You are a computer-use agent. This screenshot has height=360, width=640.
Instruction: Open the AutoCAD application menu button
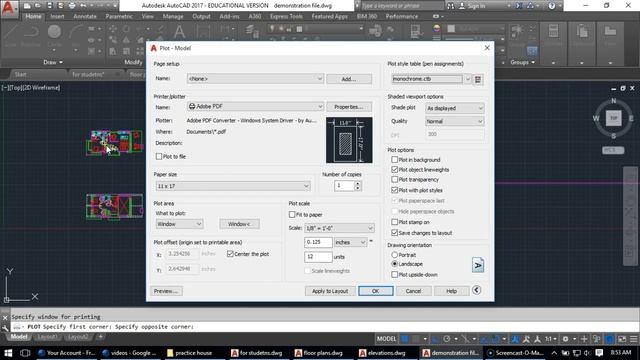(x=9, y=9)
